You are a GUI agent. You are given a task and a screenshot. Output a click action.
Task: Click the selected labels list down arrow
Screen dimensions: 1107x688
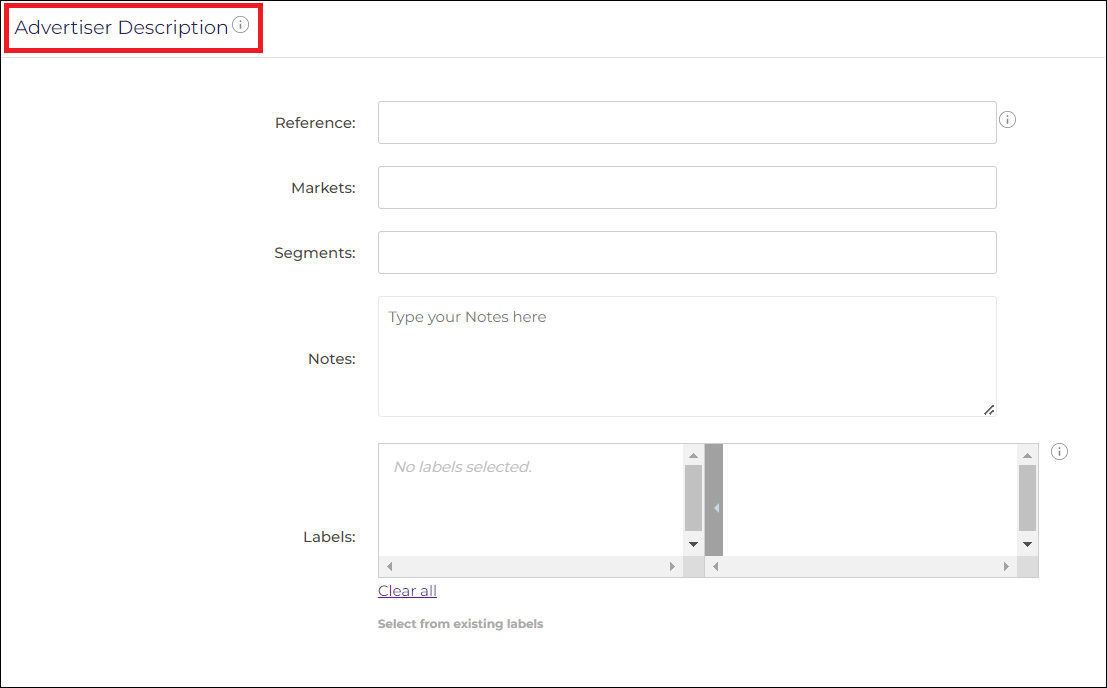coord(693,544)
